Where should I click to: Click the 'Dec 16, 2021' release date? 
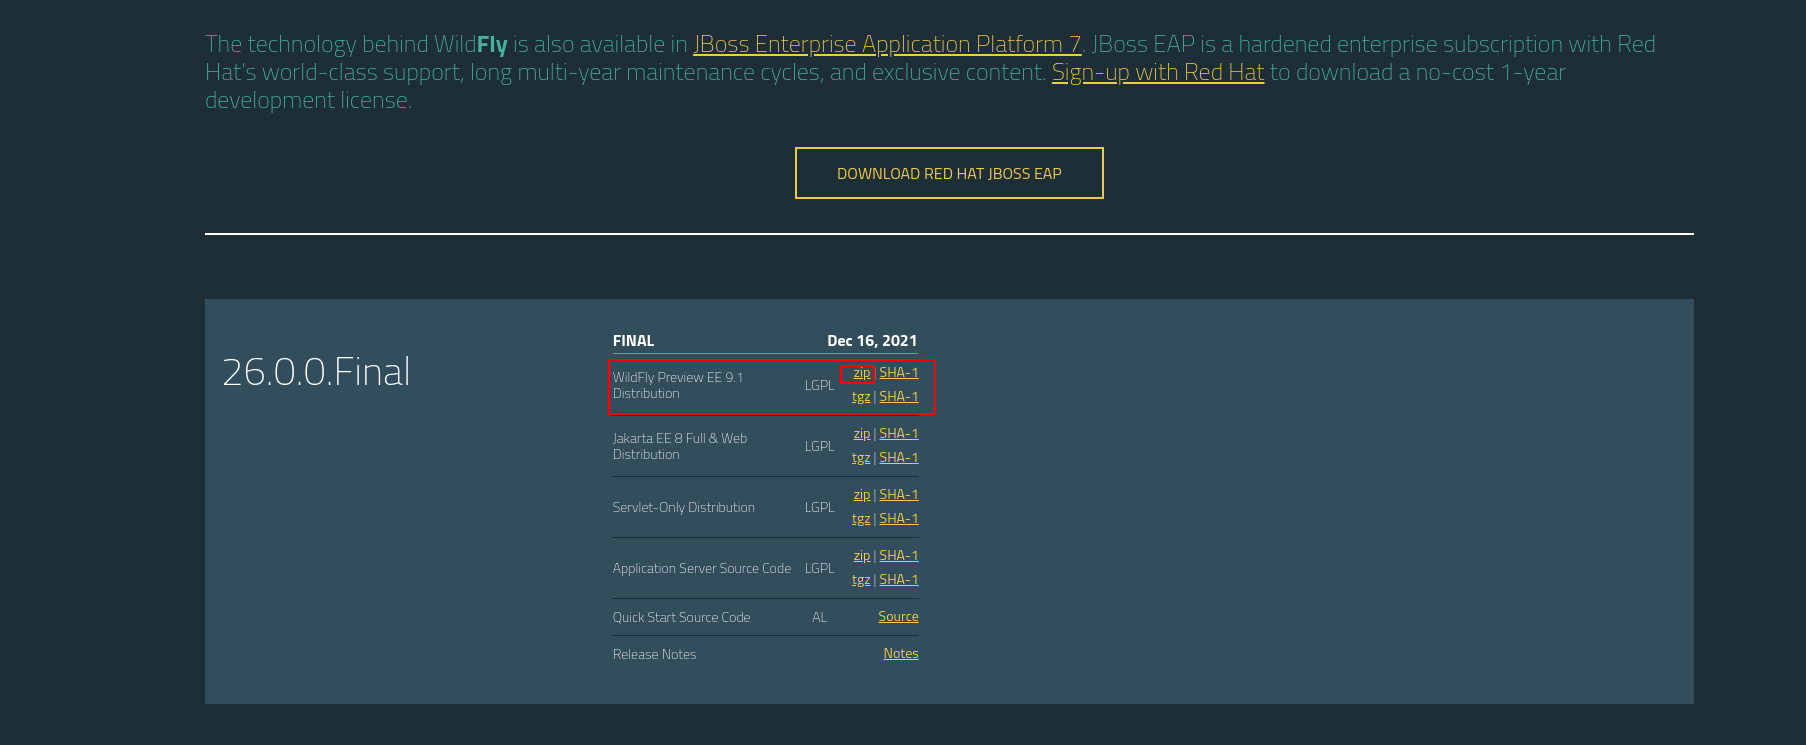tap(872, 341)
